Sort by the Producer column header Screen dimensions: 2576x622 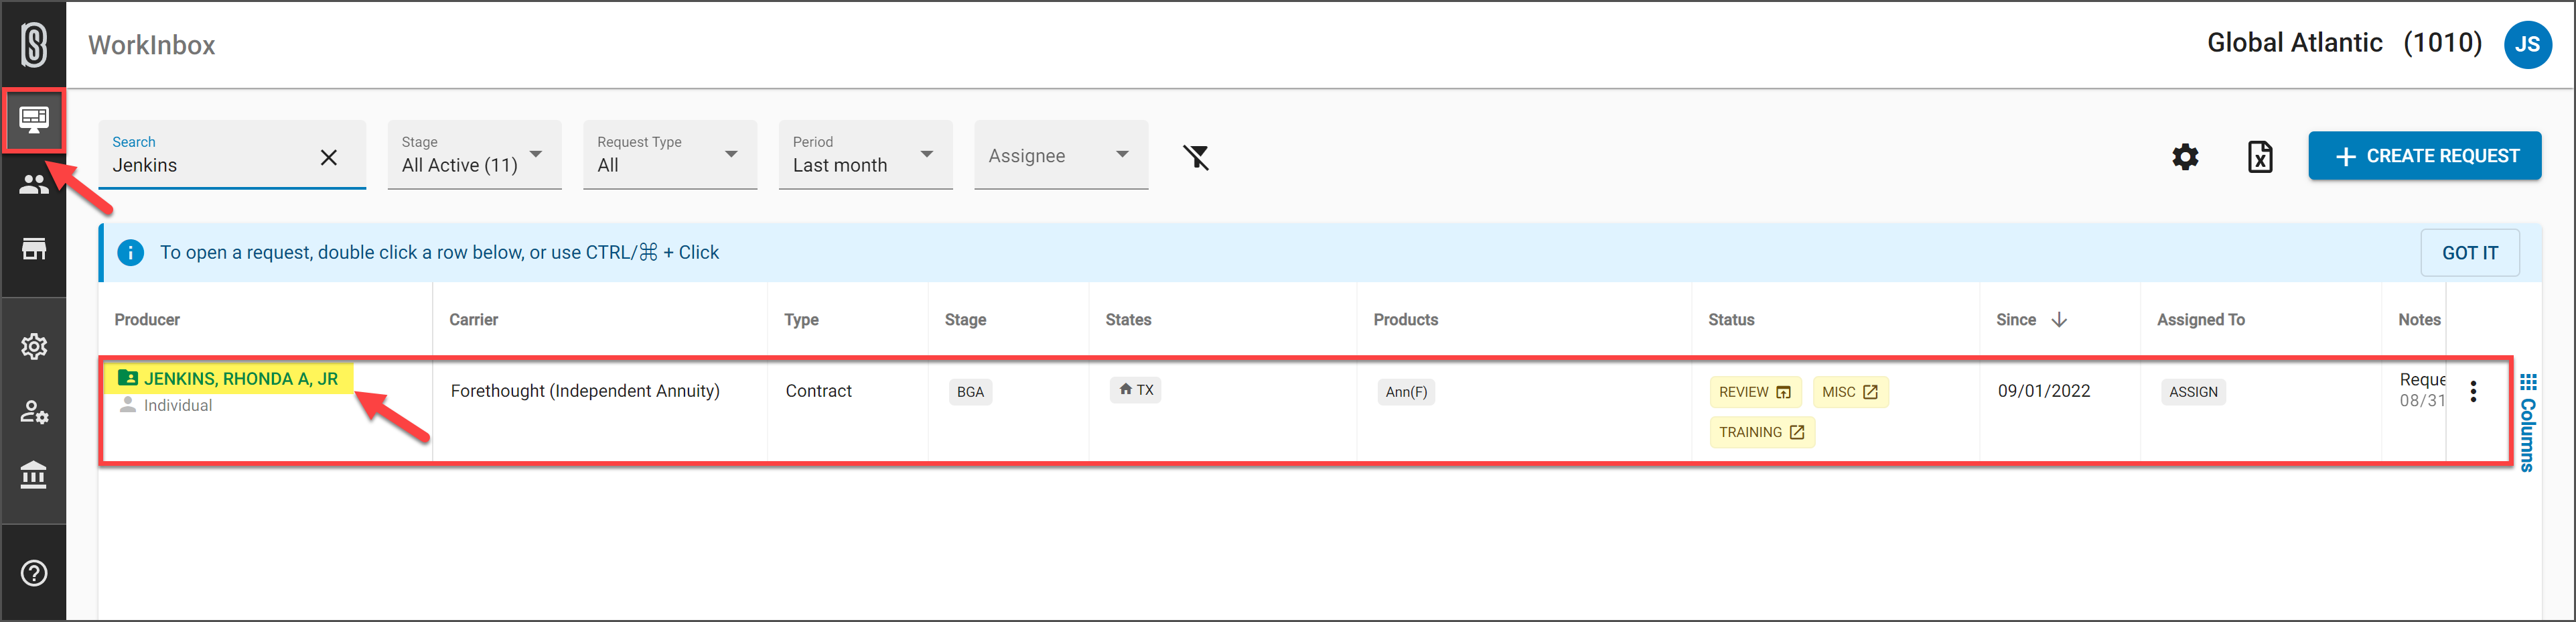[147, 320]
